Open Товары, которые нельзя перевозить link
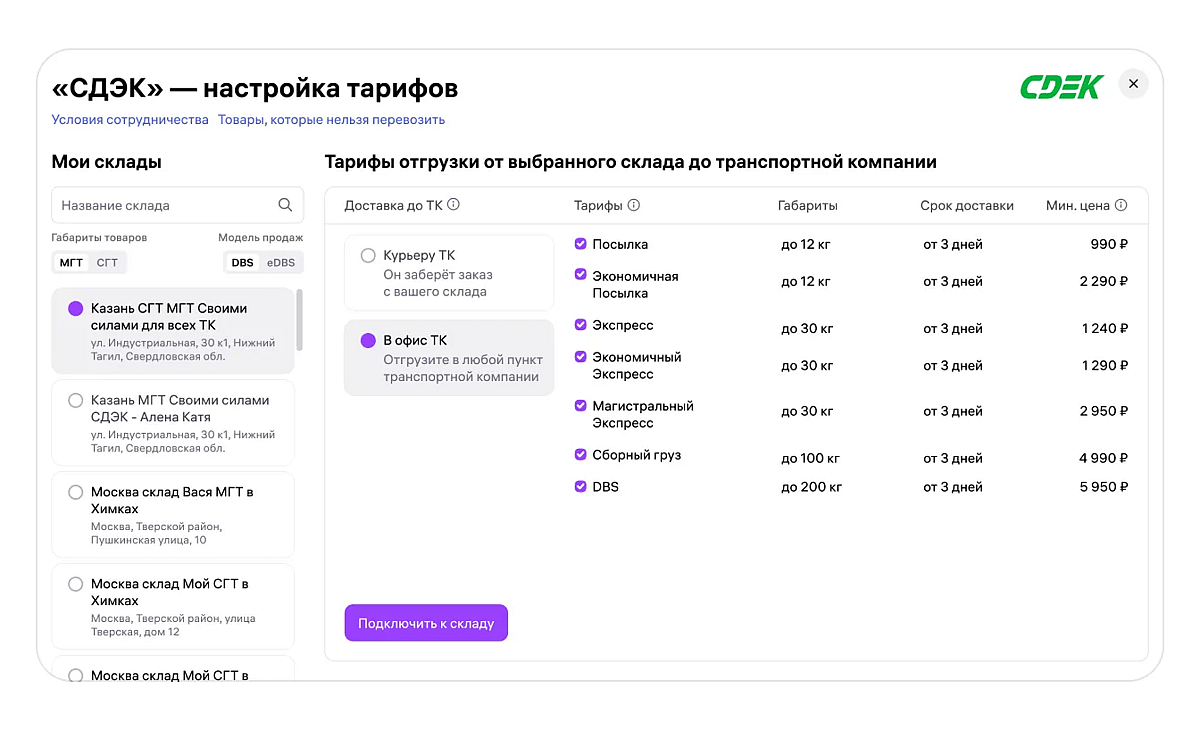The width and height of the screenshot is (1200, 730). click(332, 120)
